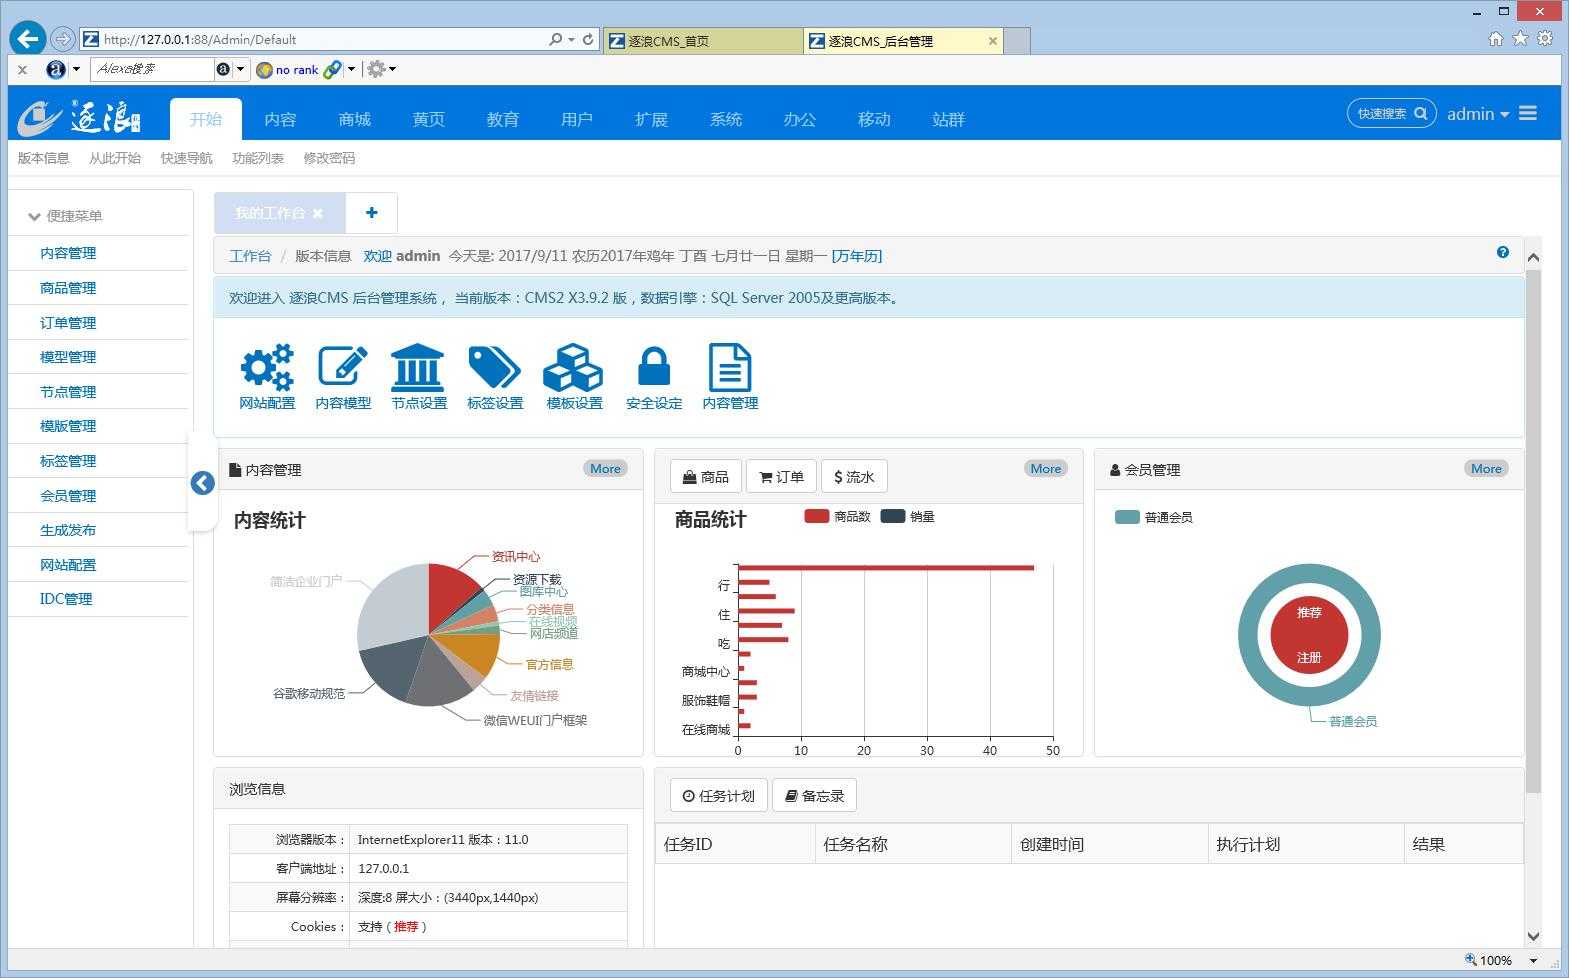Open the 内容管理 document icon

[730, 367]
